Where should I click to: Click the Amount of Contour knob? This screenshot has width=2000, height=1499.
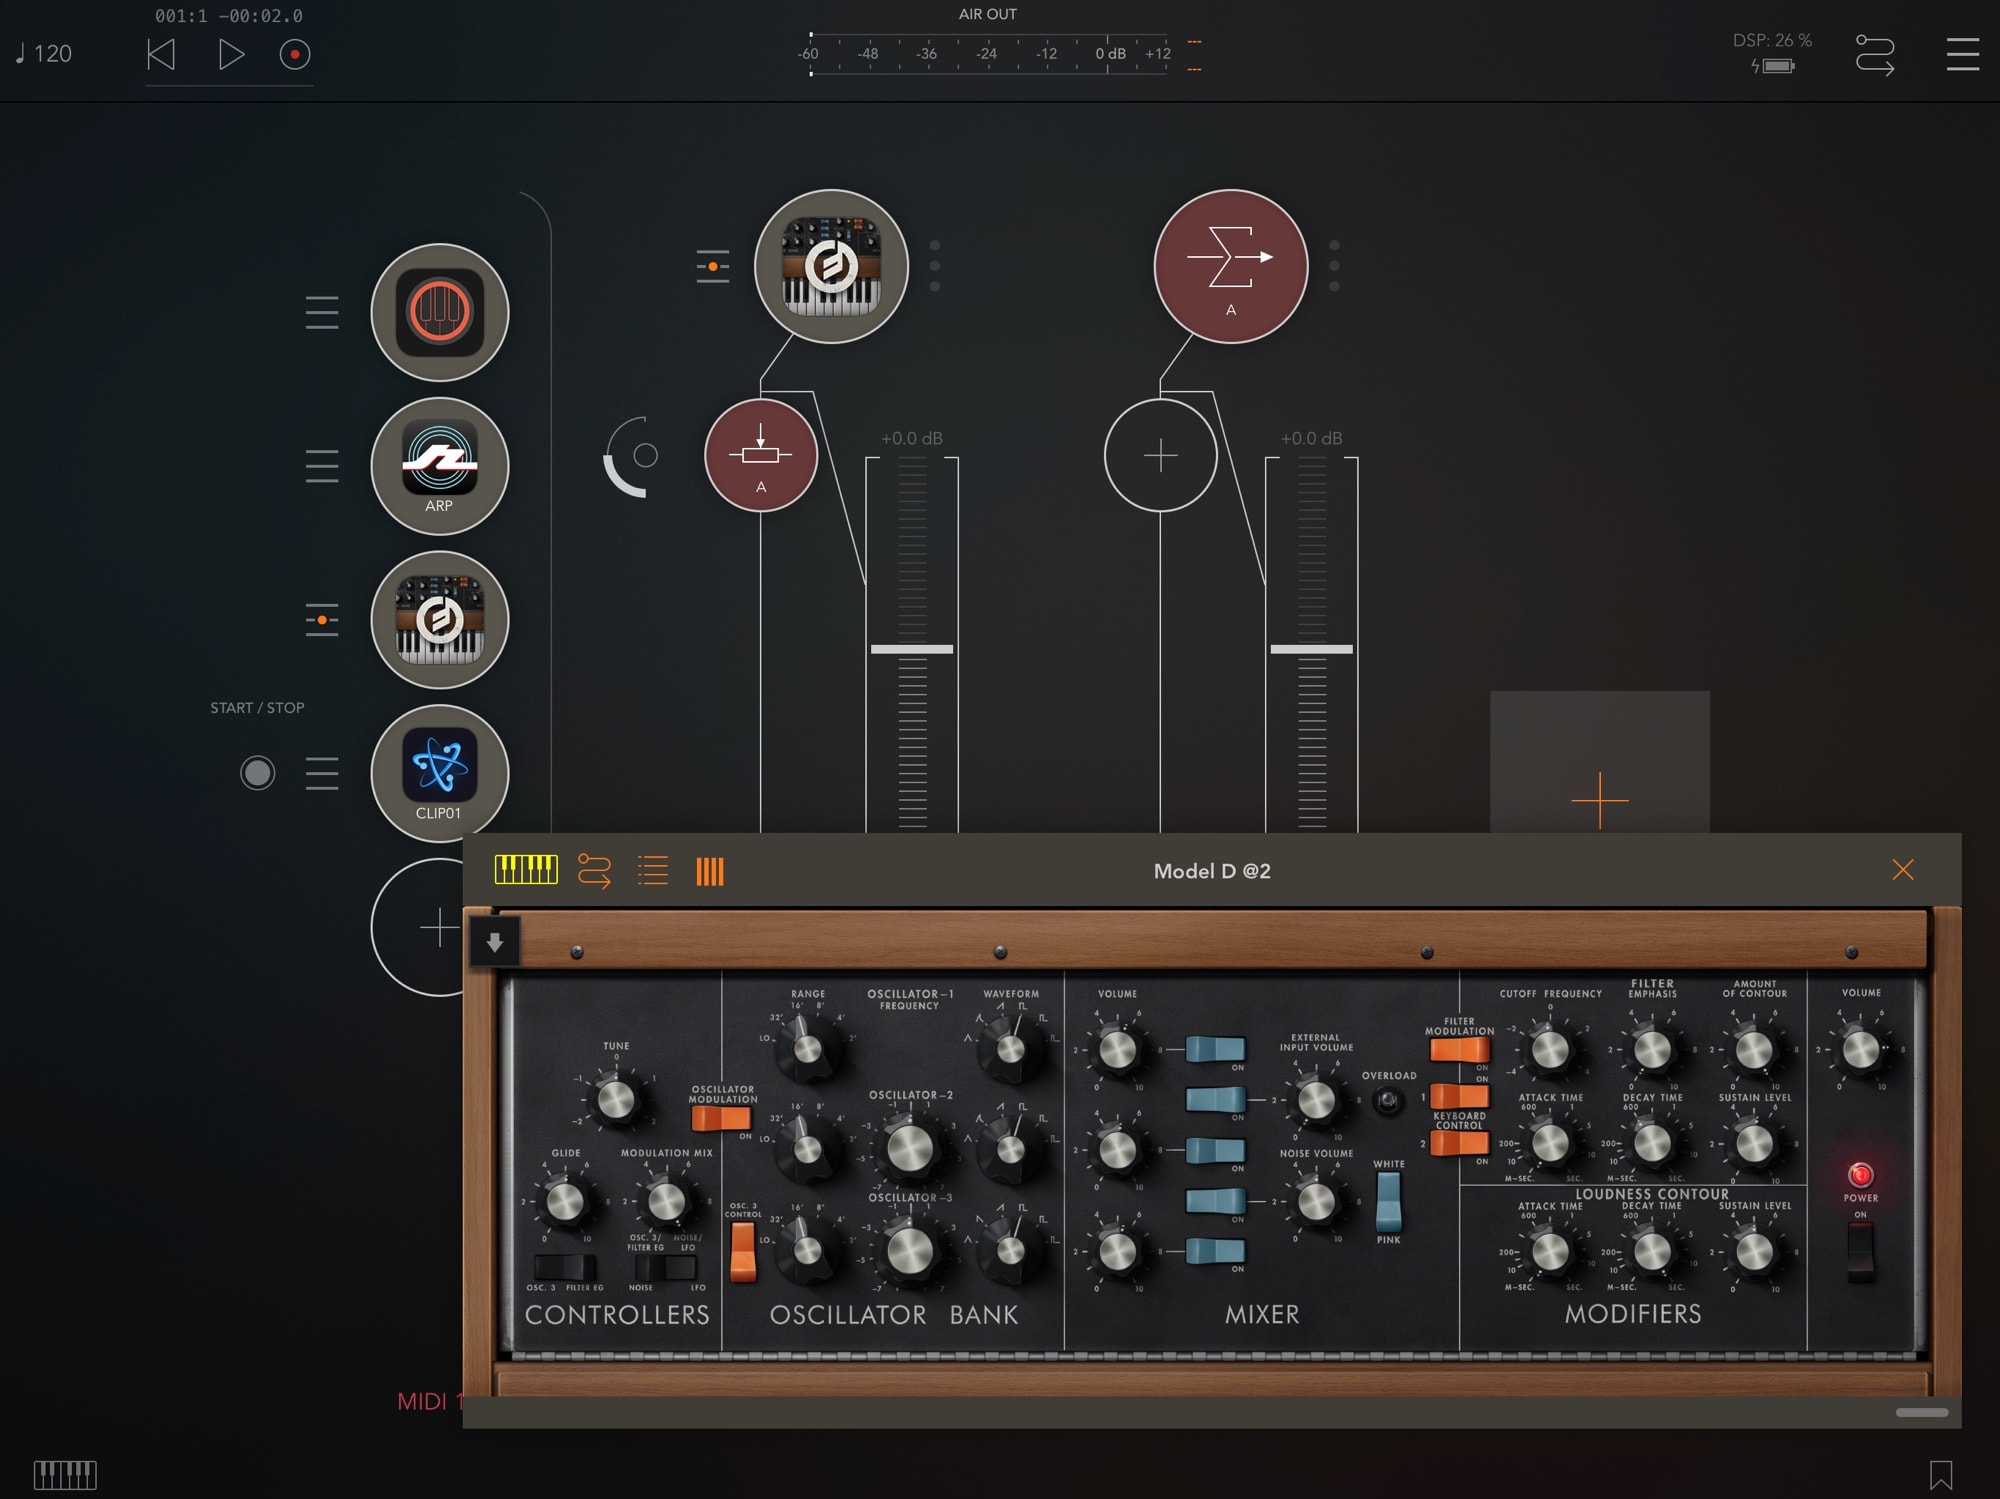coord(1754,1050)
